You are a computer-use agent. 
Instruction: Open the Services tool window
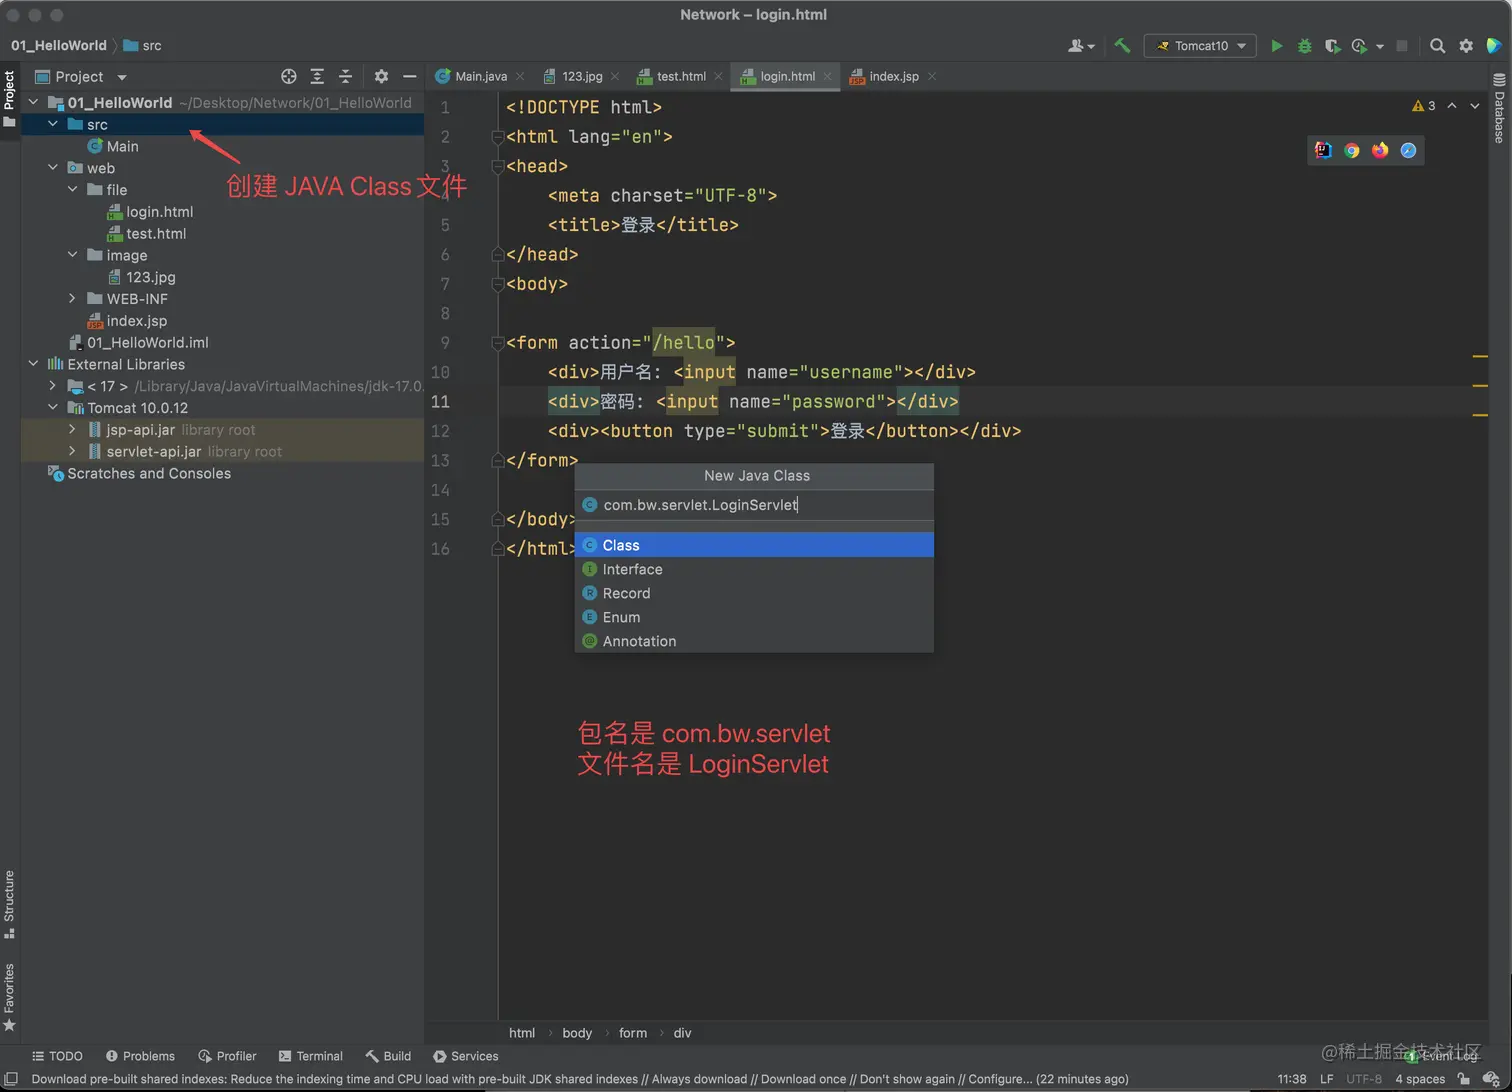click(x=466, y=1056)
